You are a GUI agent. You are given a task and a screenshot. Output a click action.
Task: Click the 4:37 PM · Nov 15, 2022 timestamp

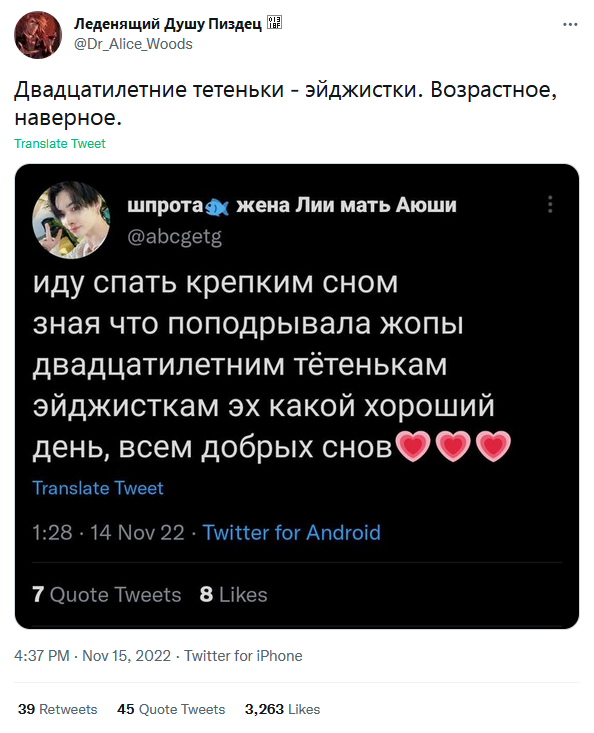click(93, 656)
